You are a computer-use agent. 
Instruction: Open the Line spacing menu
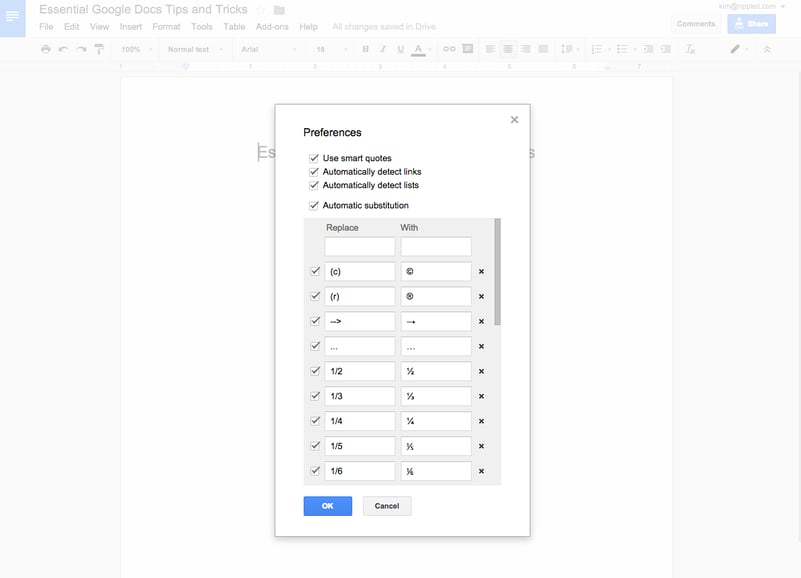pos(570,49)
